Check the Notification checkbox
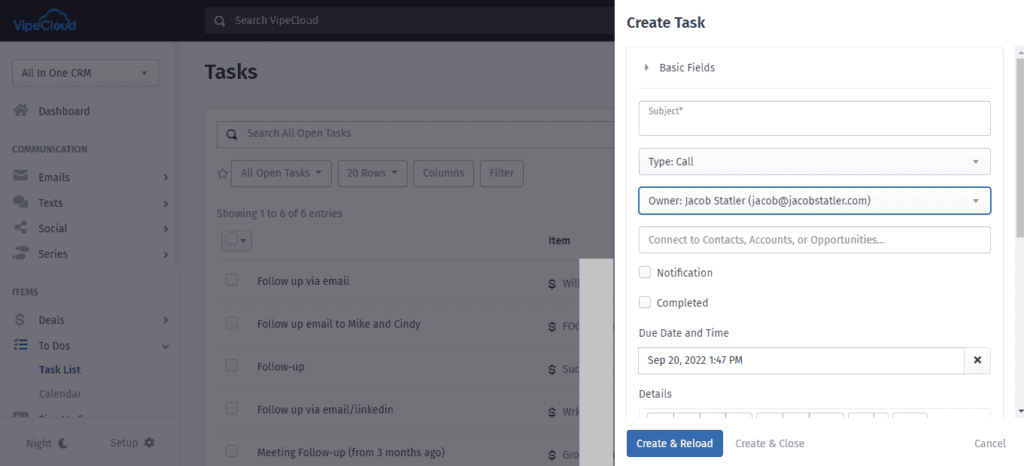Image resolution: width=1024 pixels, height=466 pixels. pos(645,272)
